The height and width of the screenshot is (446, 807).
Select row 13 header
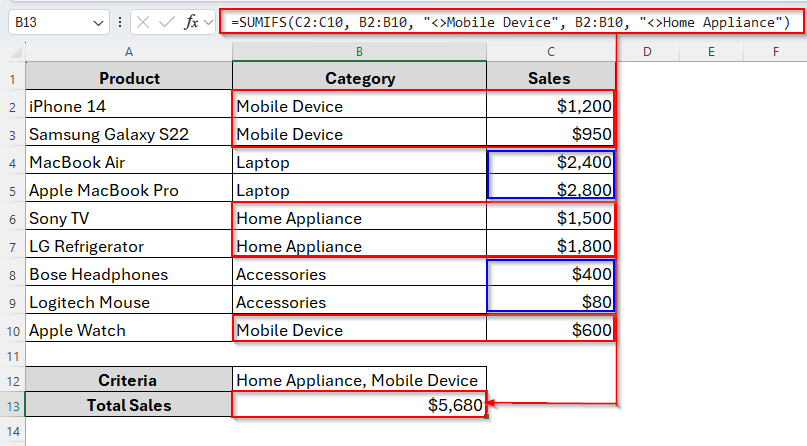12,405
